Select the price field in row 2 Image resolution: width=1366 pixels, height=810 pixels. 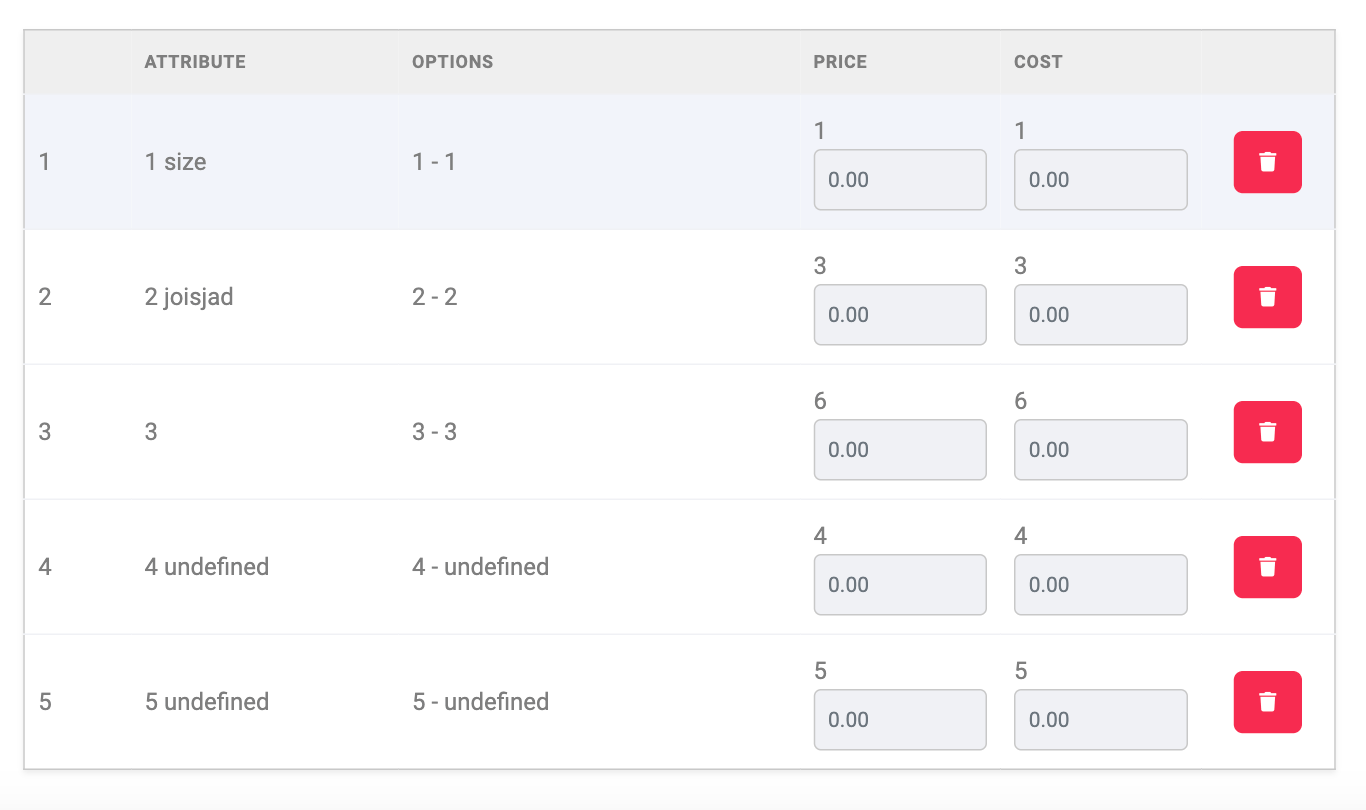[899, 315]
